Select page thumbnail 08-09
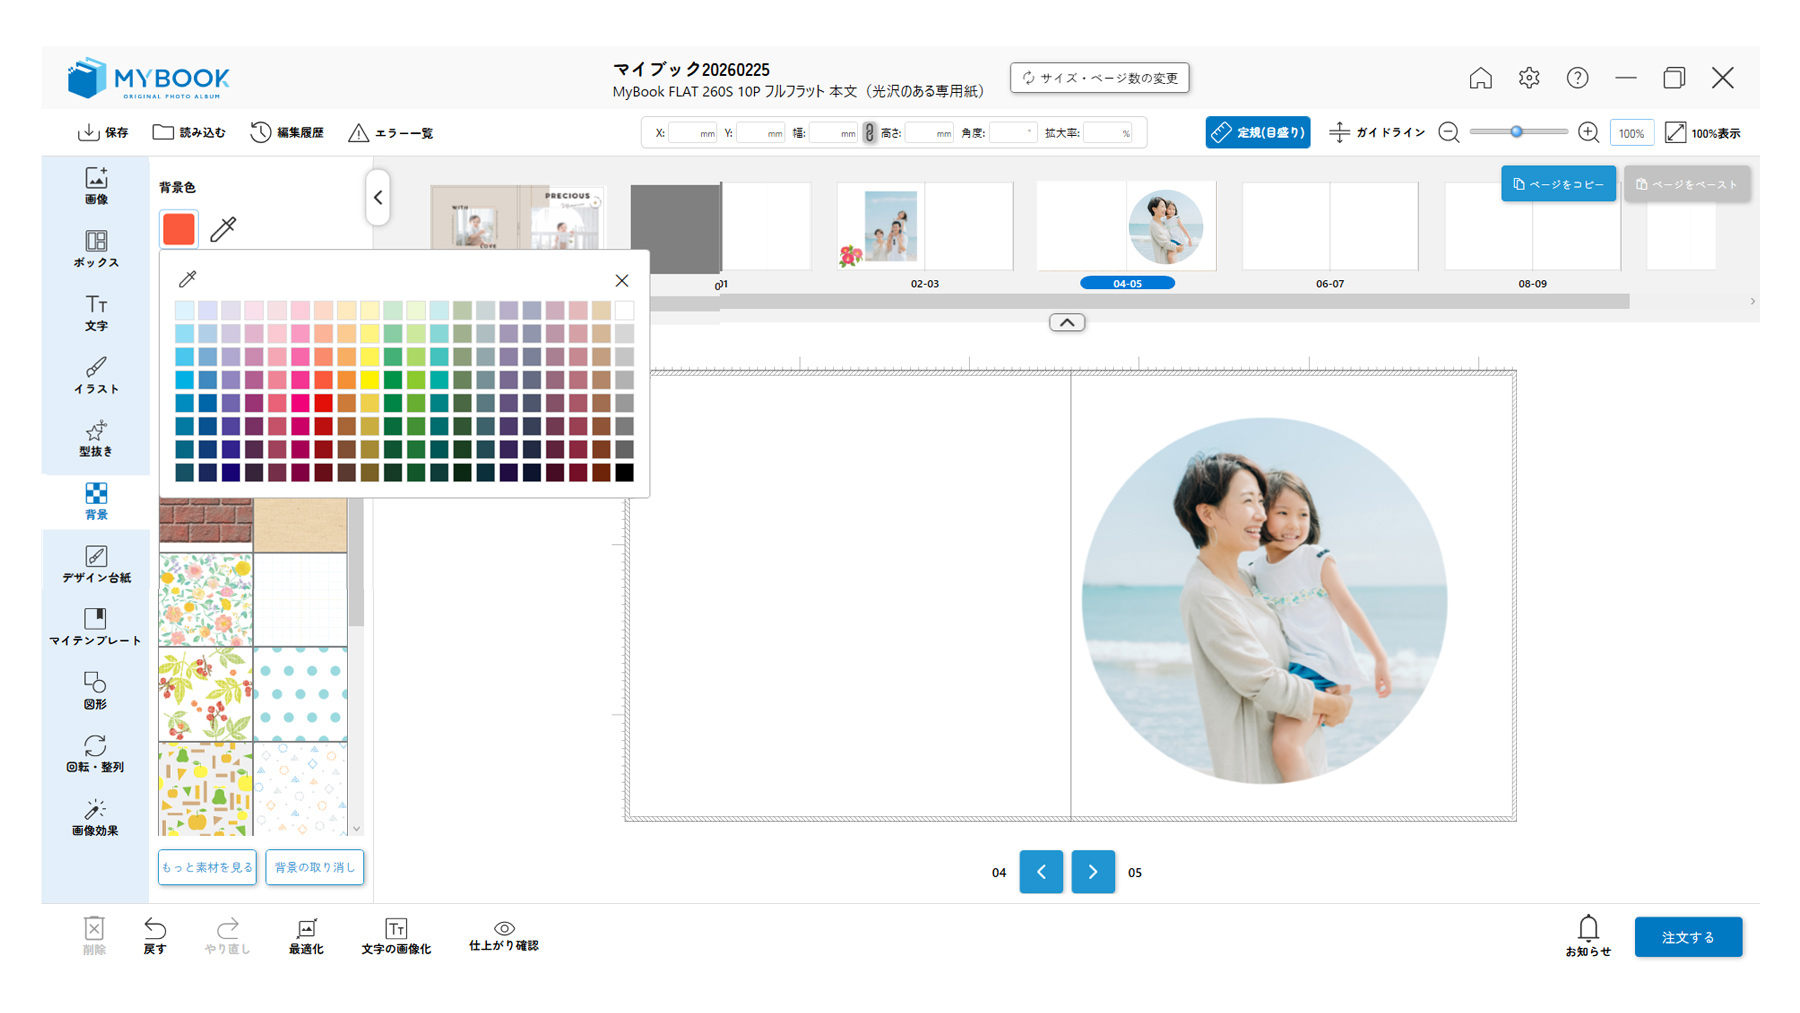Viewport: 1800px width, 1013px height. coord(1533,226)
